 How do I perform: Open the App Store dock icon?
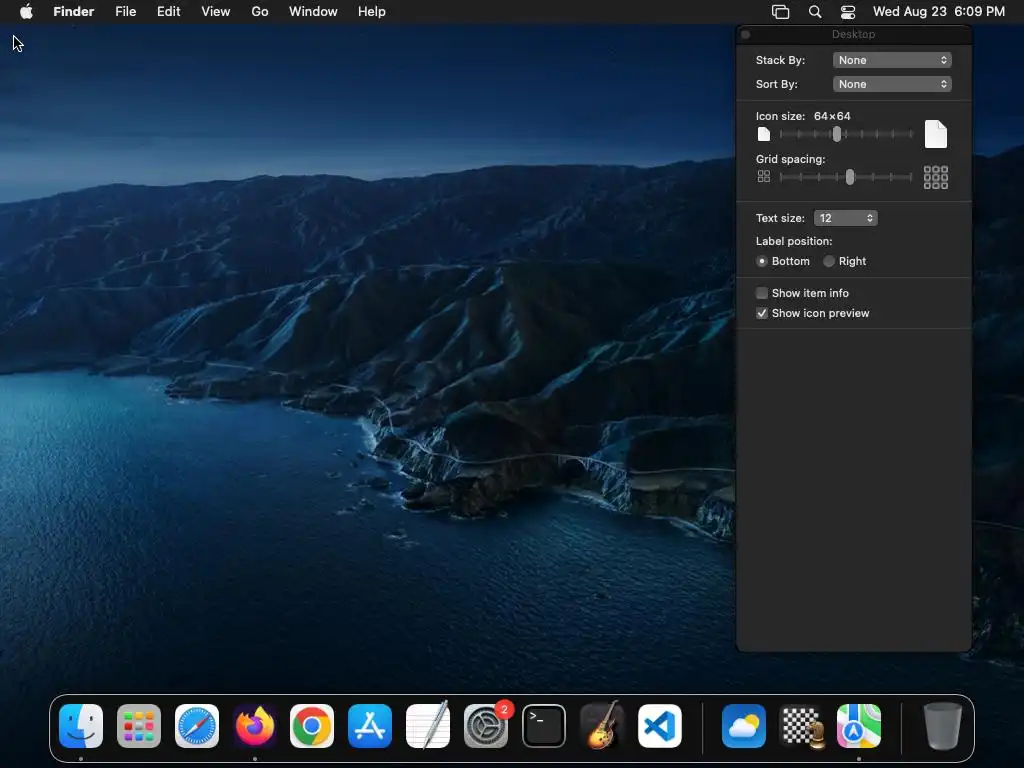click(370, 726)
